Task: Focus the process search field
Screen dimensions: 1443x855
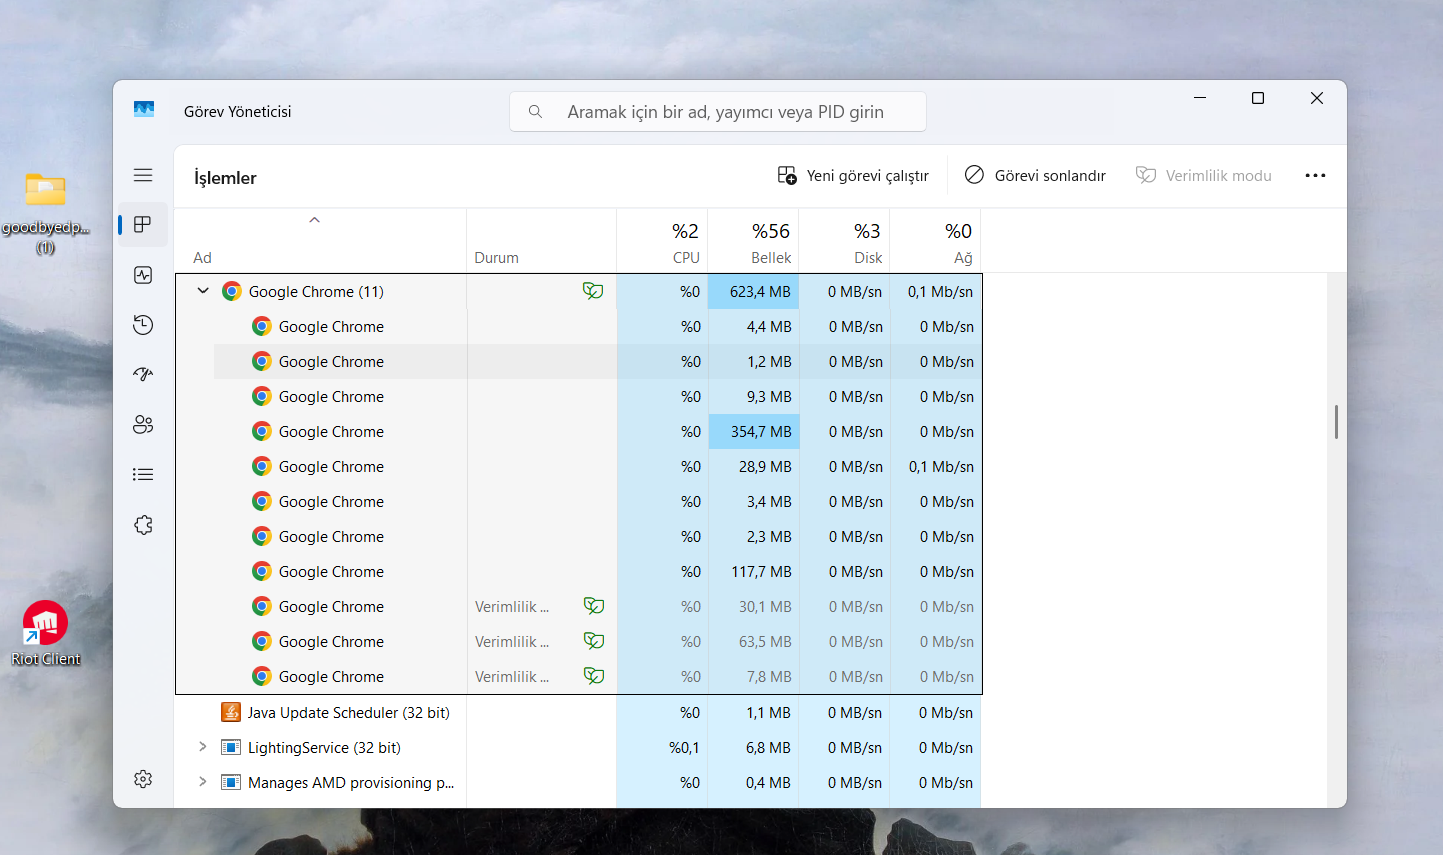Action: [x=718, y=112]
